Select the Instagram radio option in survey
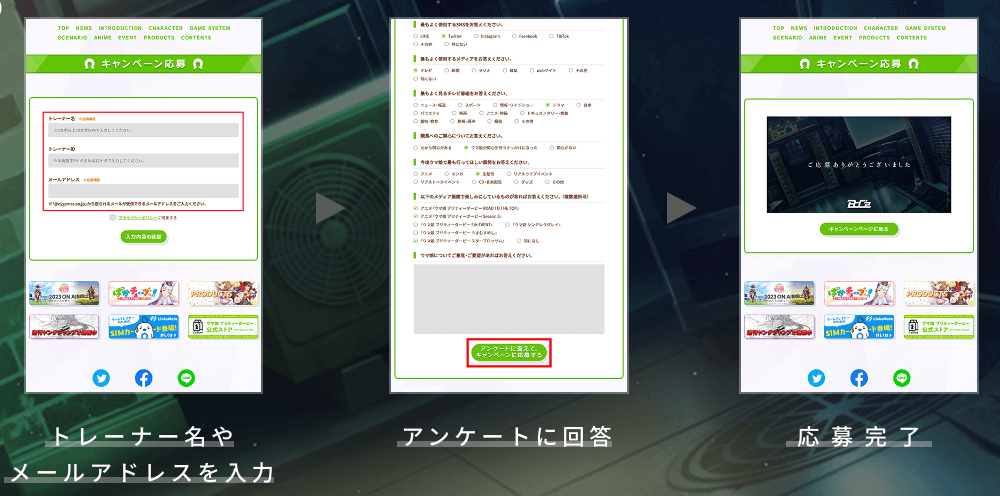 (476, 36)
